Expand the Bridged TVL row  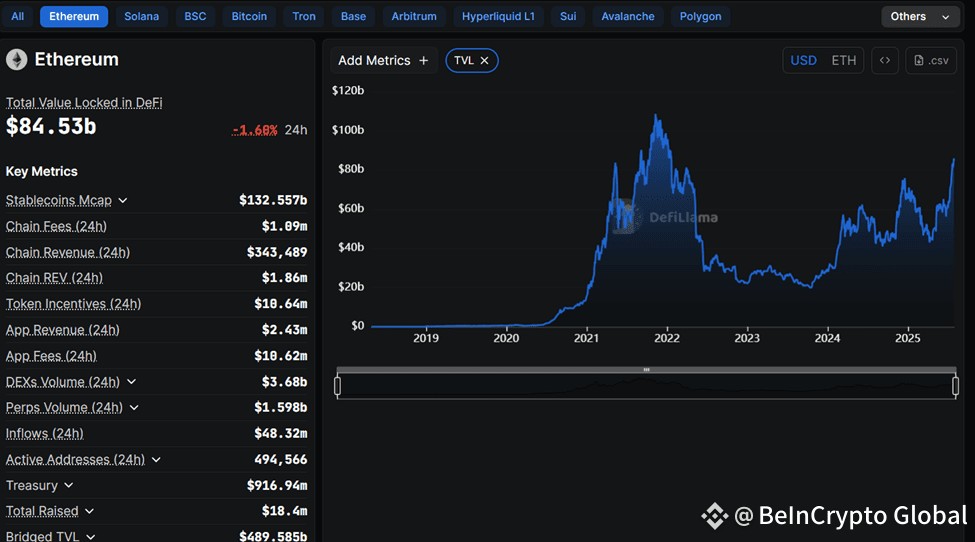point(91,536)
